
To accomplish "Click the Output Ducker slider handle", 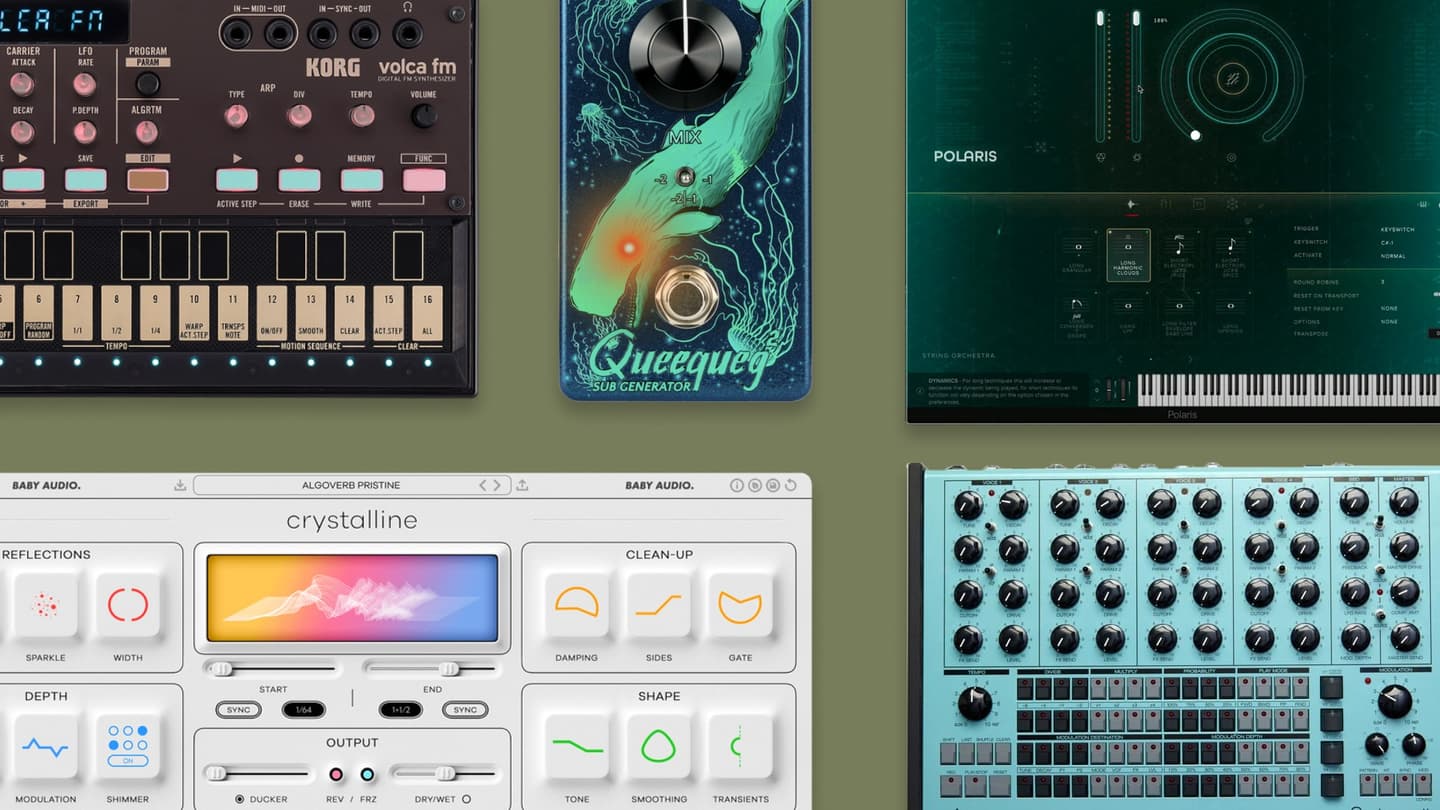I will coord(216,773).
